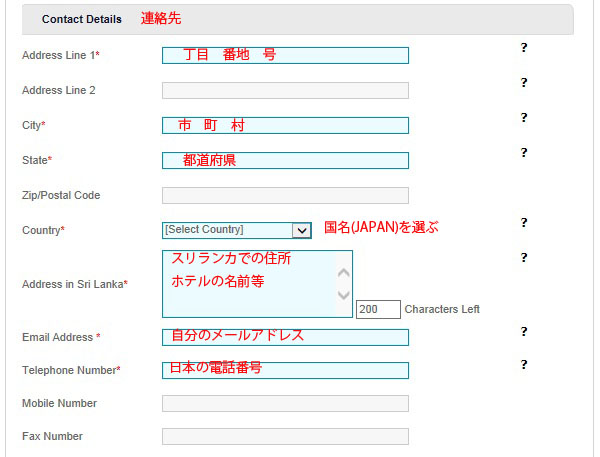The image size is (600, 457).
Task: Click the Address in Sri Lanka text area
Action: point(257,284)
